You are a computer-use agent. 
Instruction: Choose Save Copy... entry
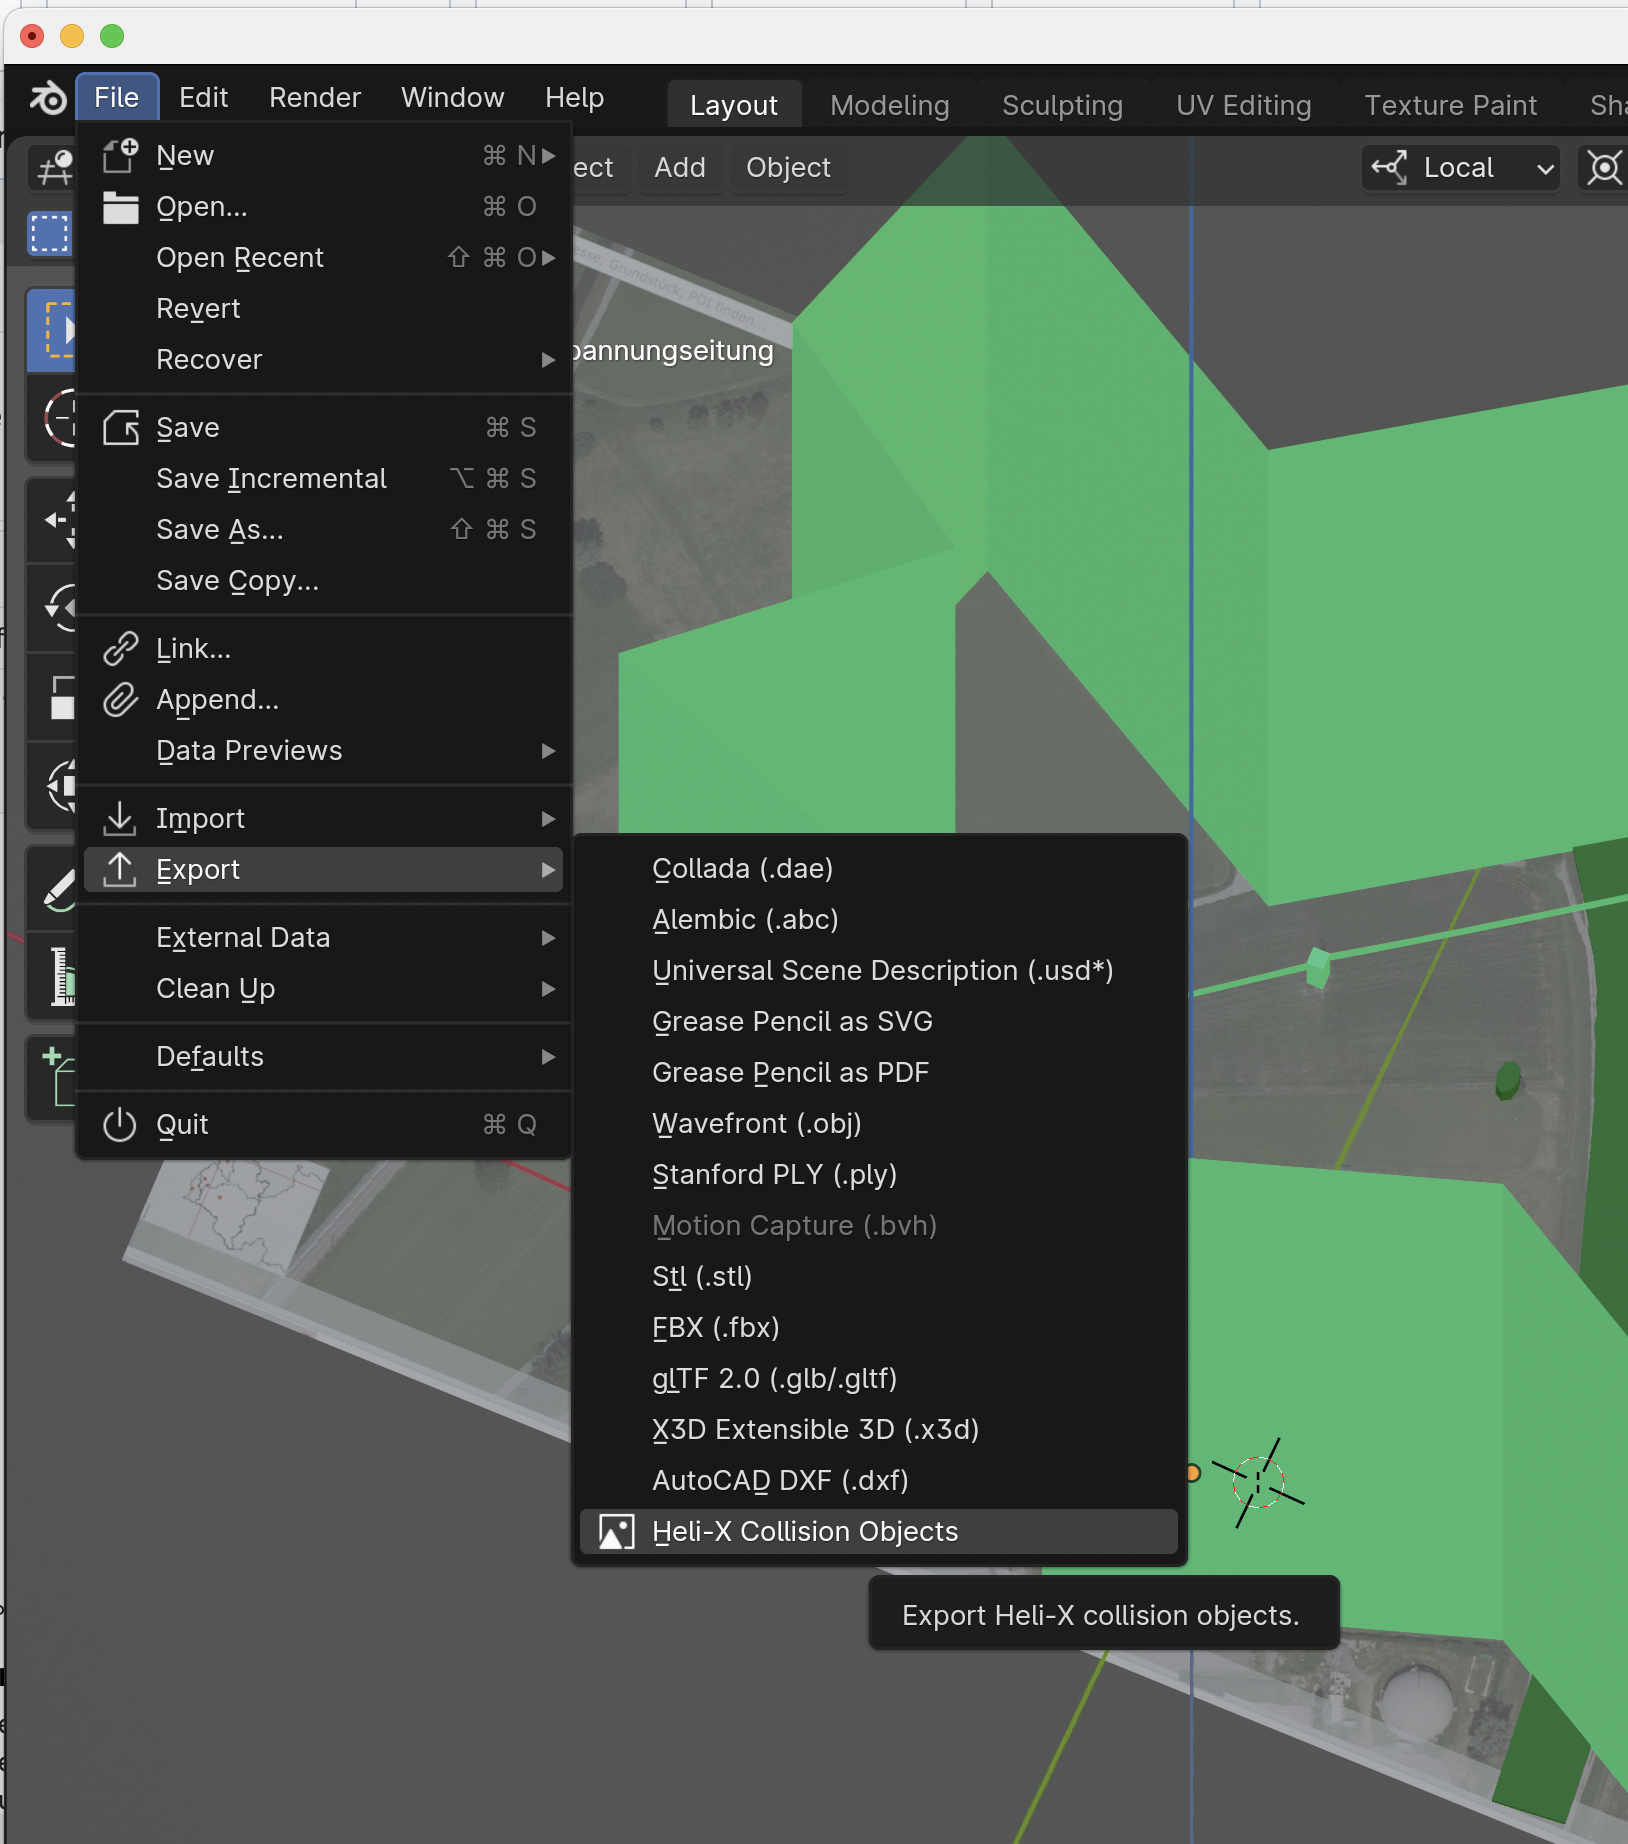(323, 581)
